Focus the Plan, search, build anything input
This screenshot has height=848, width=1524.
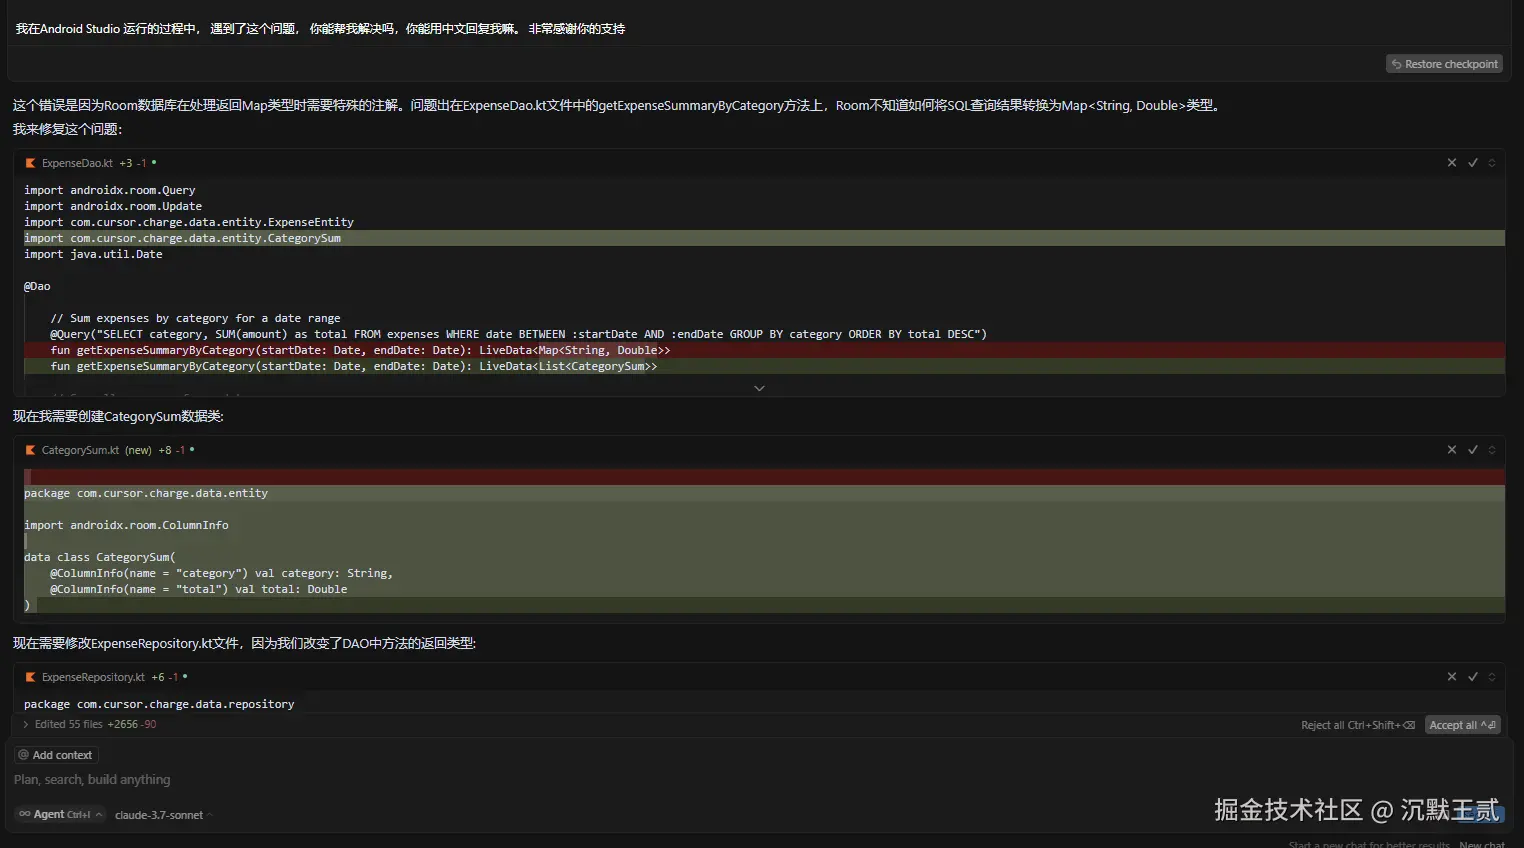click(760, 780)
